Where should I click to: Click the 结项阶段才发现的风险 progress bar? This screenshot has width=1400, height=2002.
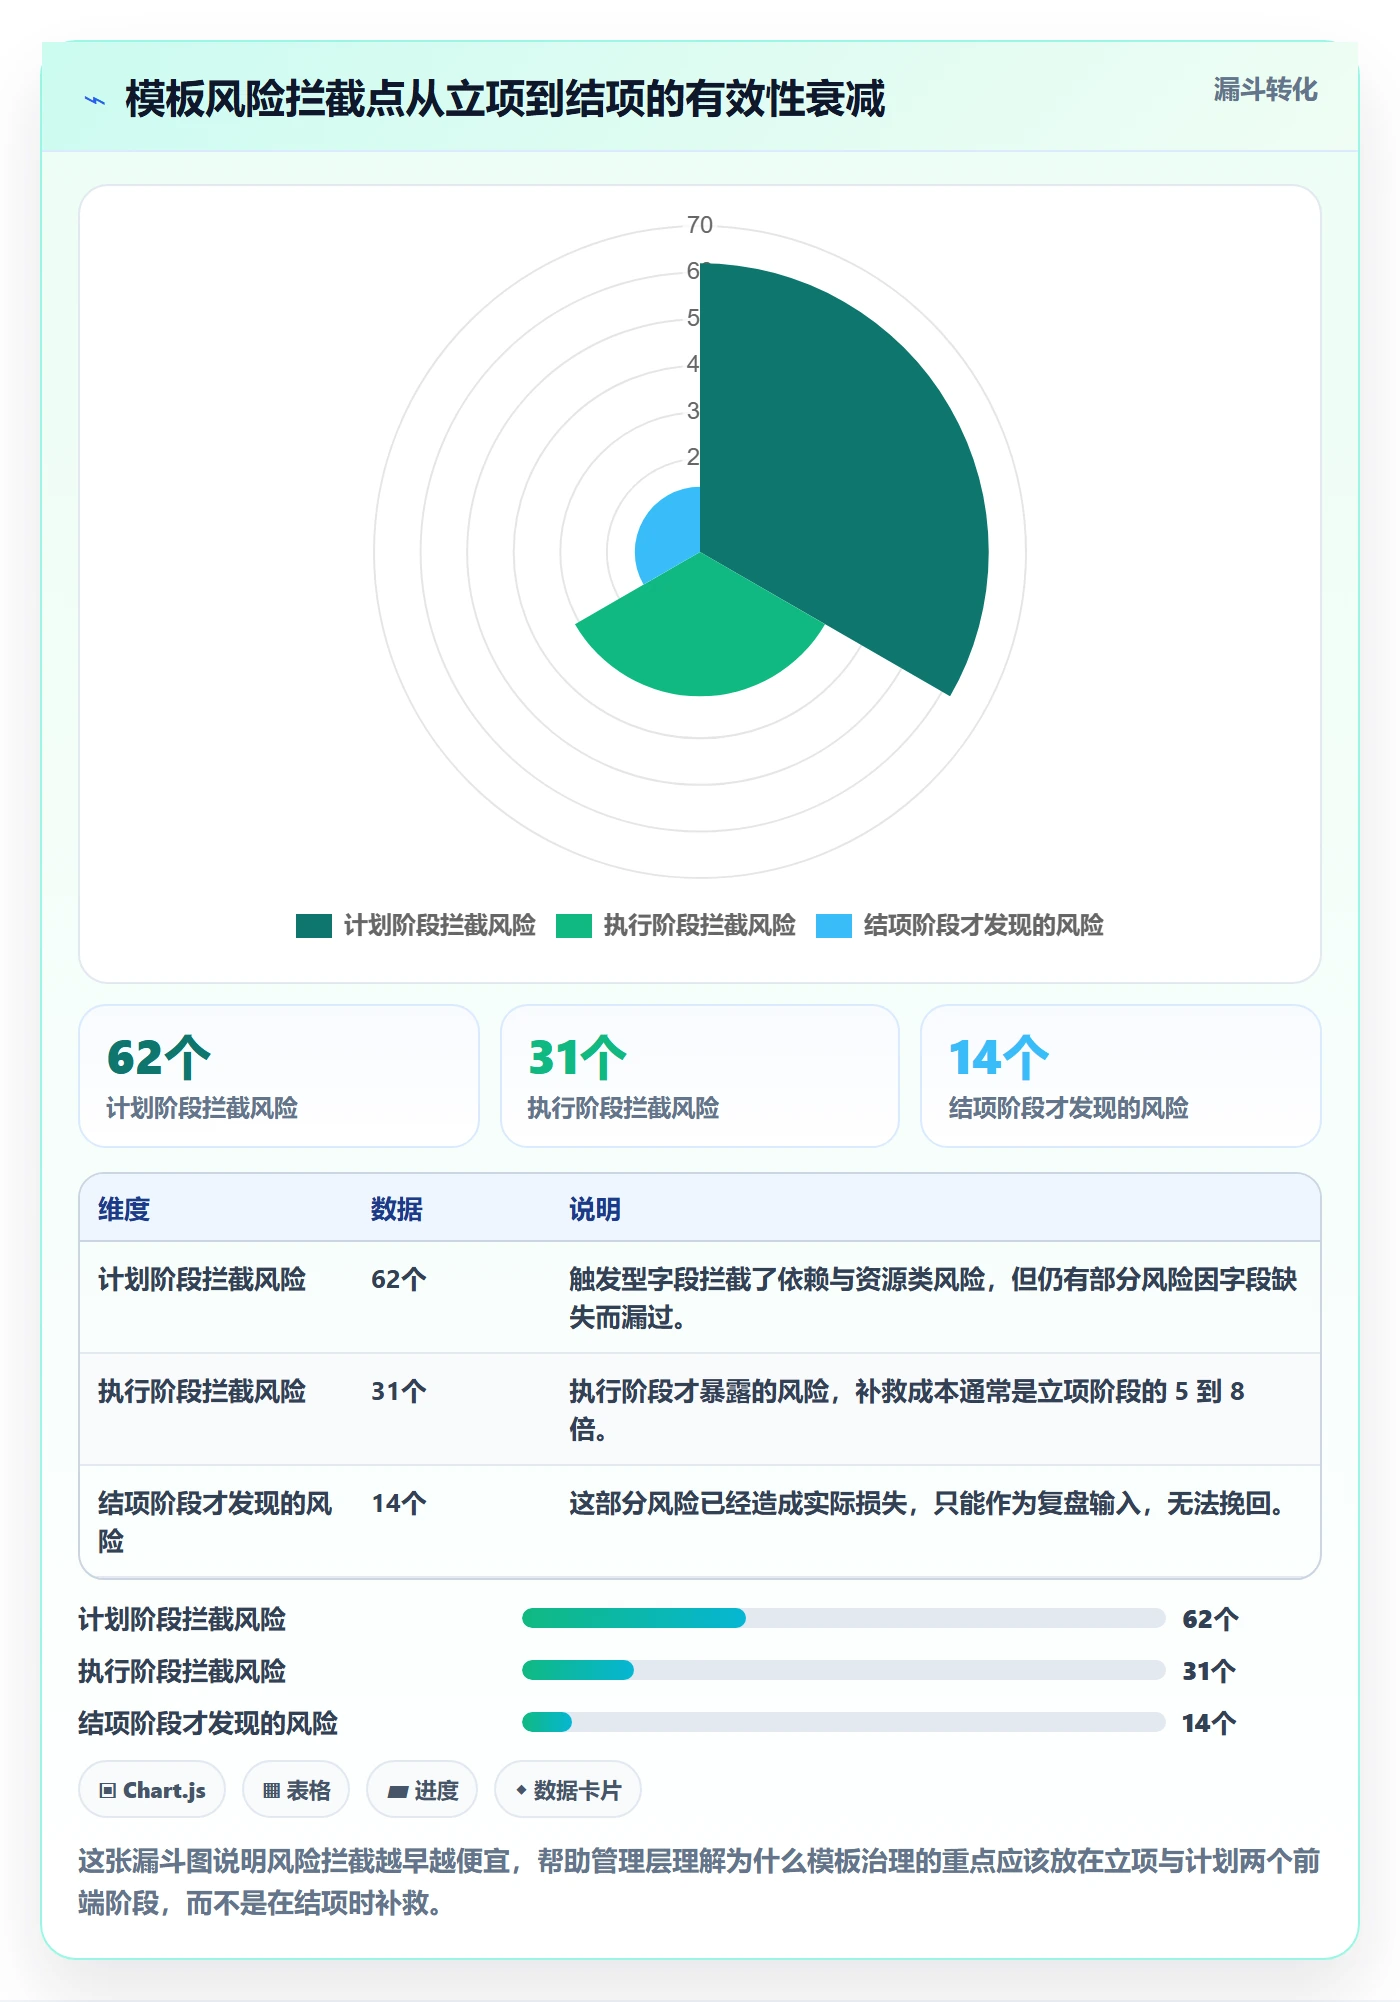tap(844, 1722)
